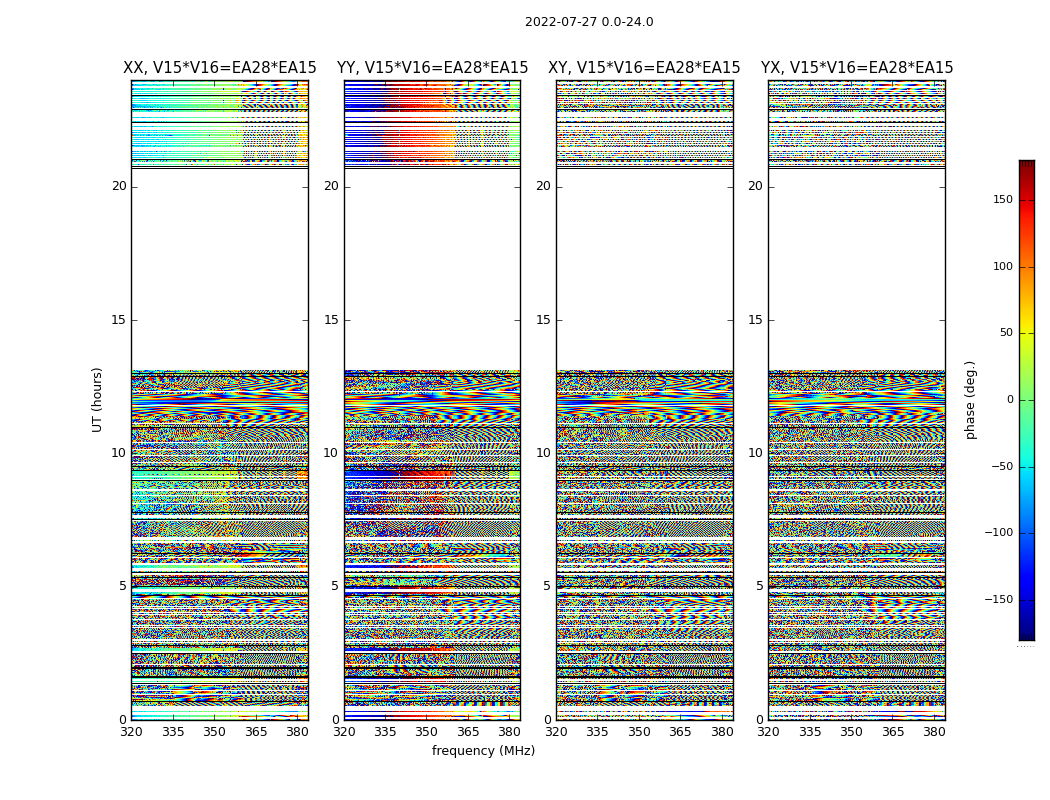Click the 5 hour tick of YX panel
The width and height of the screenshot is (1050, 800).
tap(759, 586)
